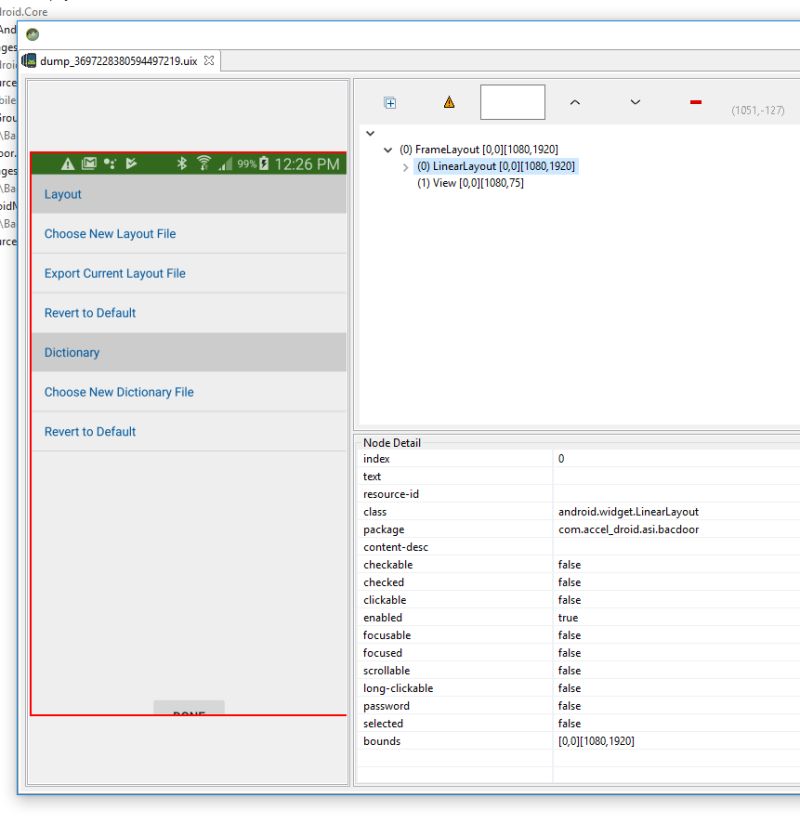Collapse the FrameLayout node chevron
800x823 pixels.
coord(388,150)
